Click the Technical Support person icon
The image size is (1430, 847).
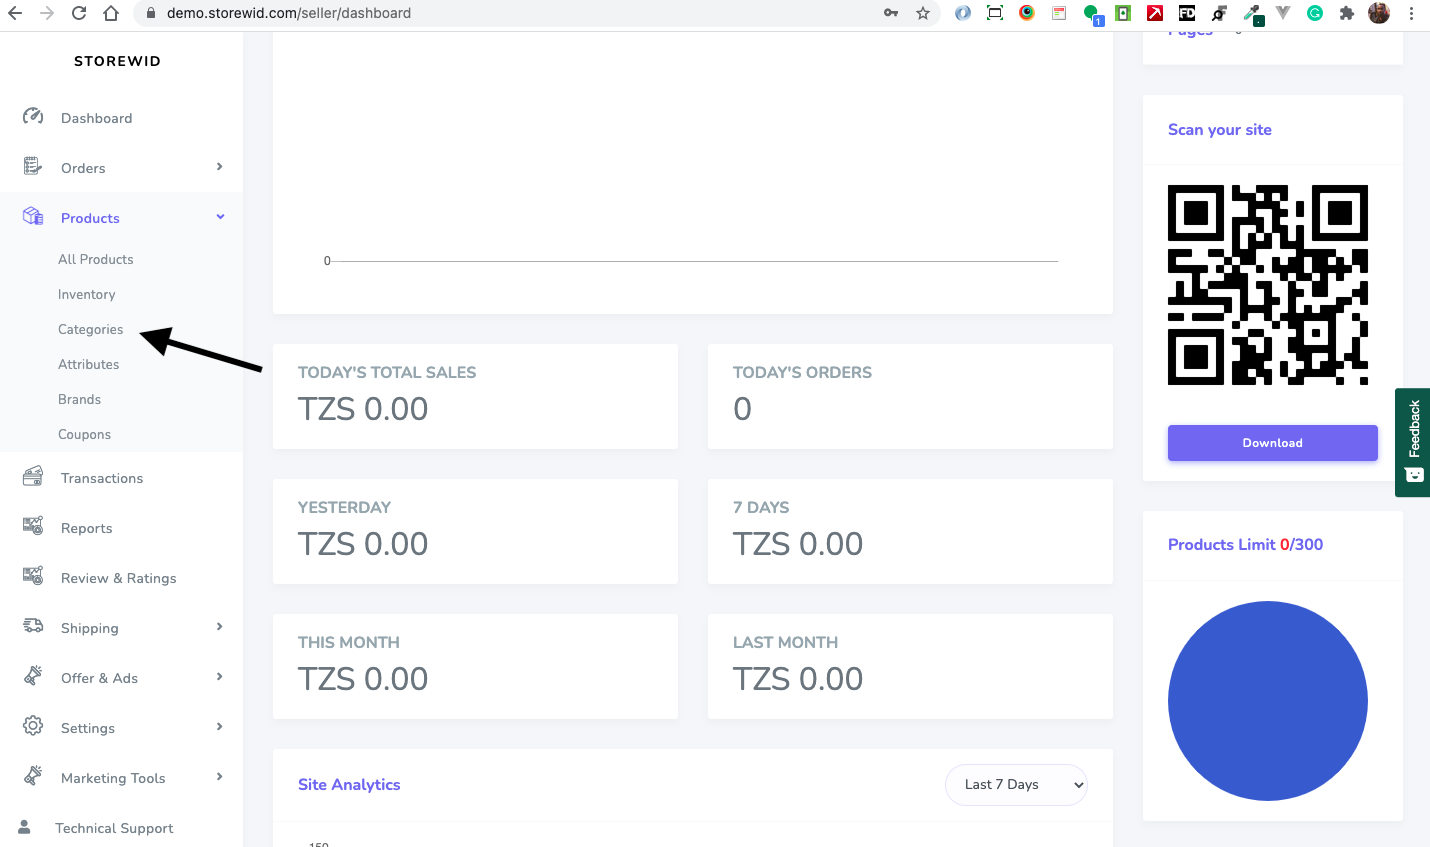coord(24,827)
